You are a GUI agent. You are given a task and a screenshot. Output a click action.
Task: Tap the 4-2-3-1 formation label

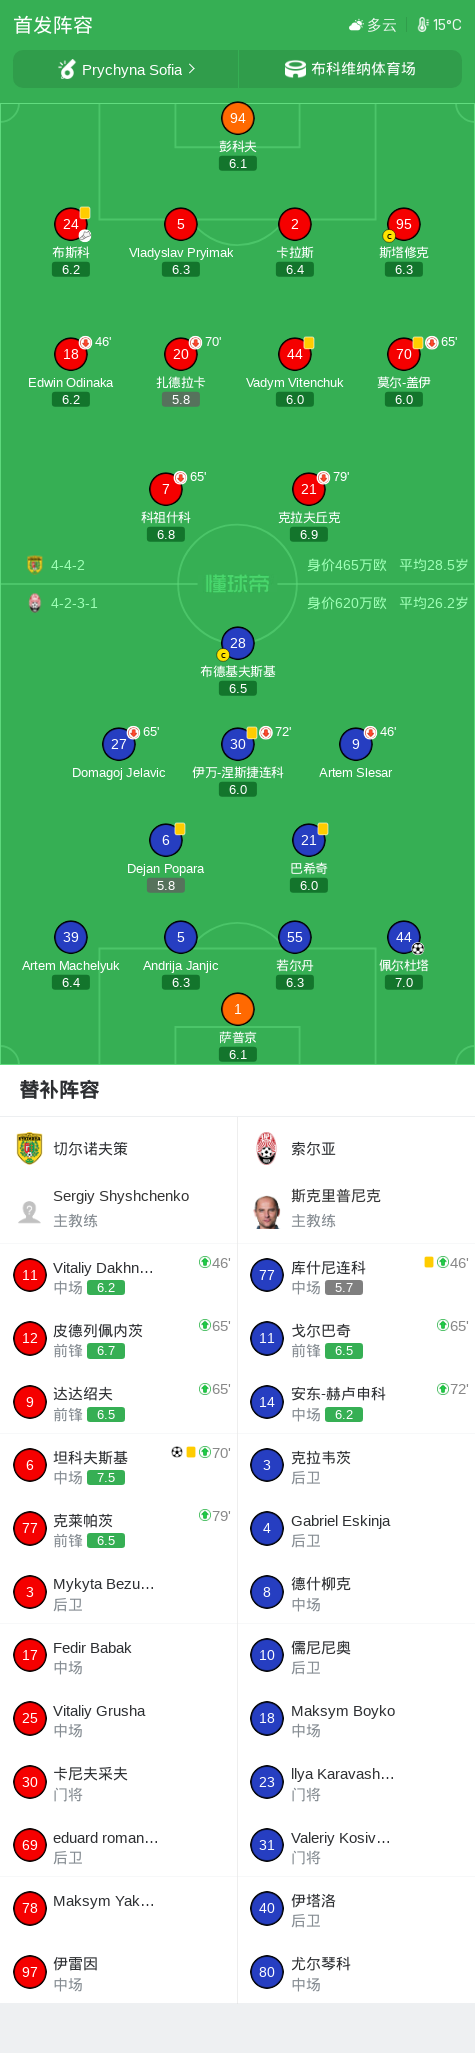pos(74,603)
